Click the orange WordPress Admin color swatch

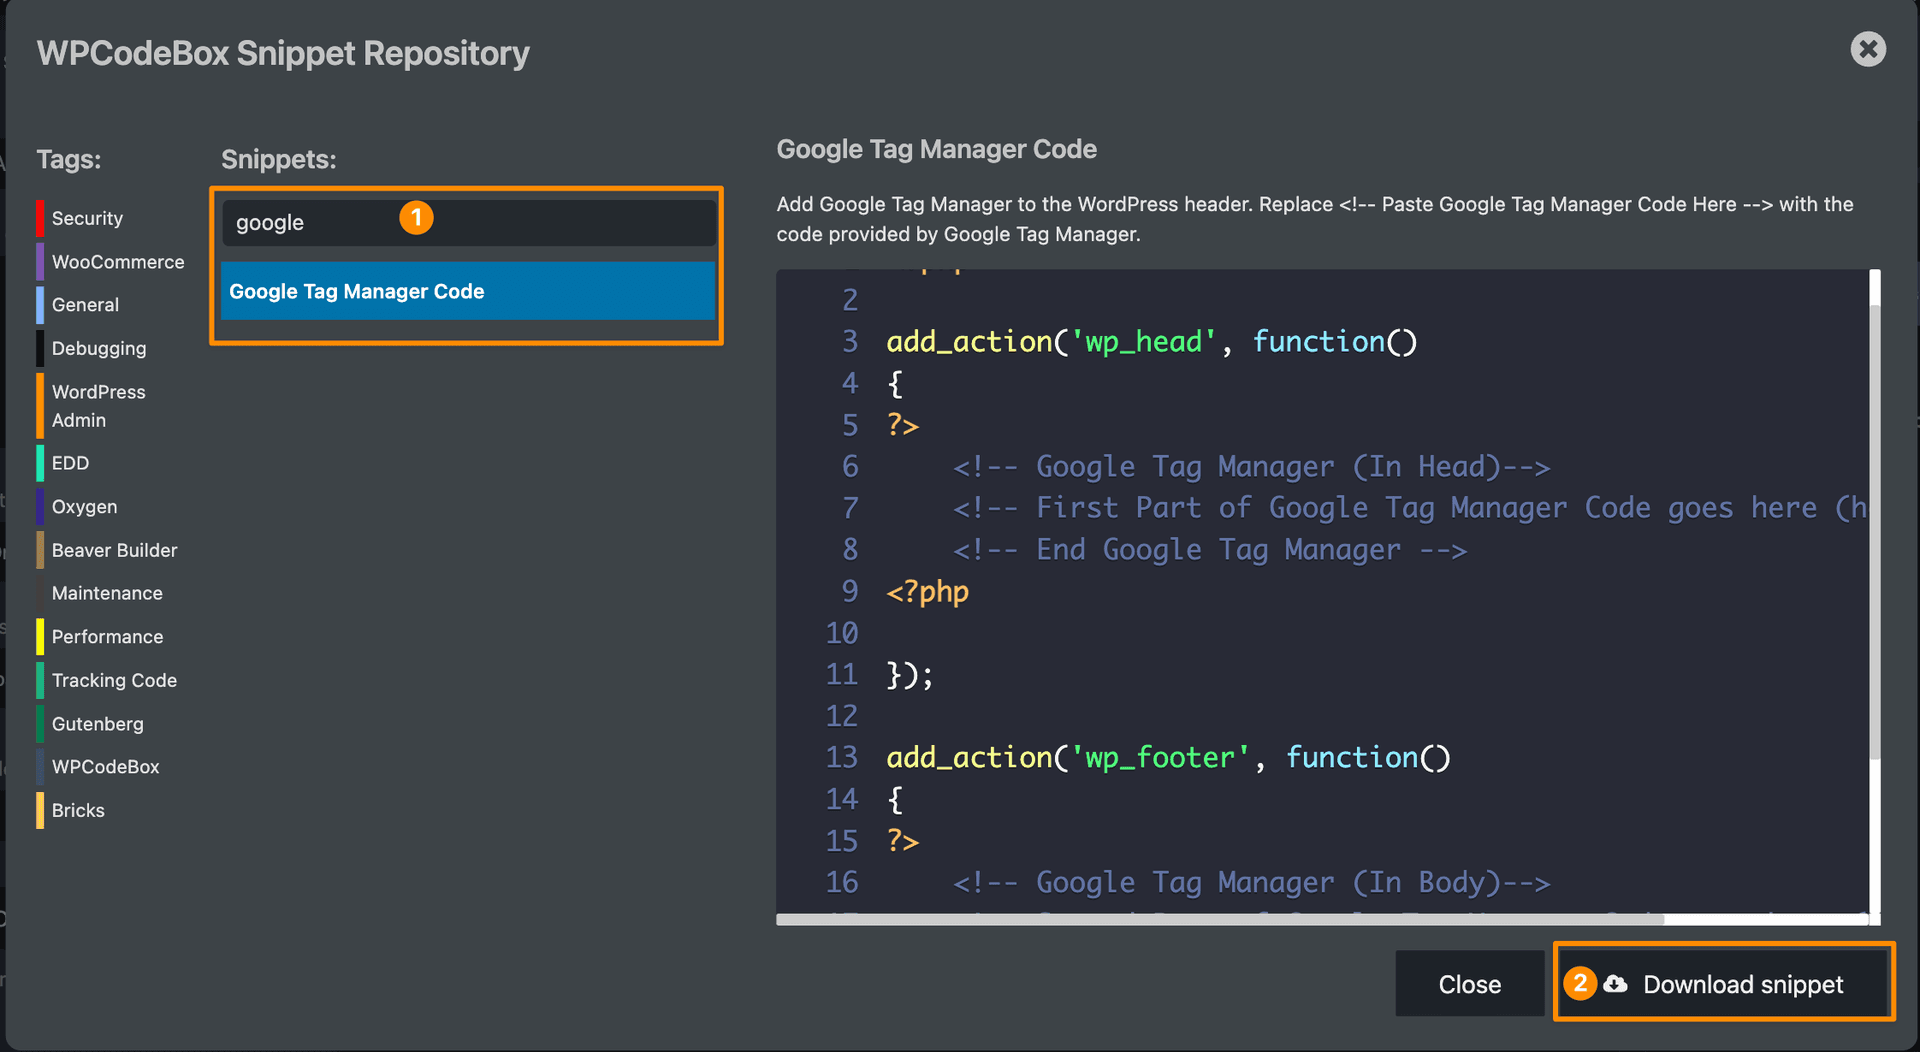(40, 406)
